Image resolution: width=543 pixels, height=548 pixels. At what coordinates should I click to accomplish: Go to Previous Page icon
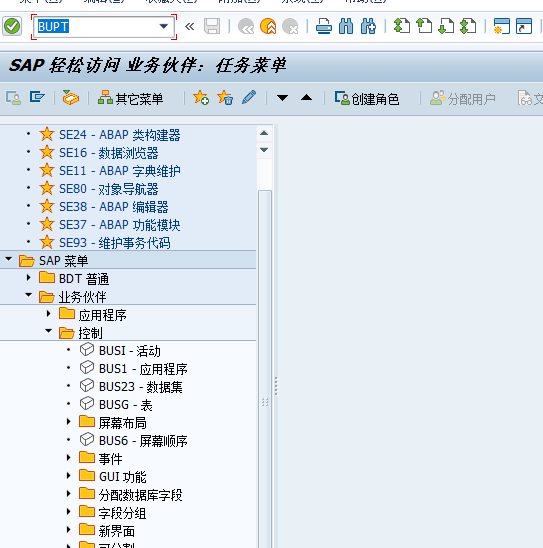424,27
